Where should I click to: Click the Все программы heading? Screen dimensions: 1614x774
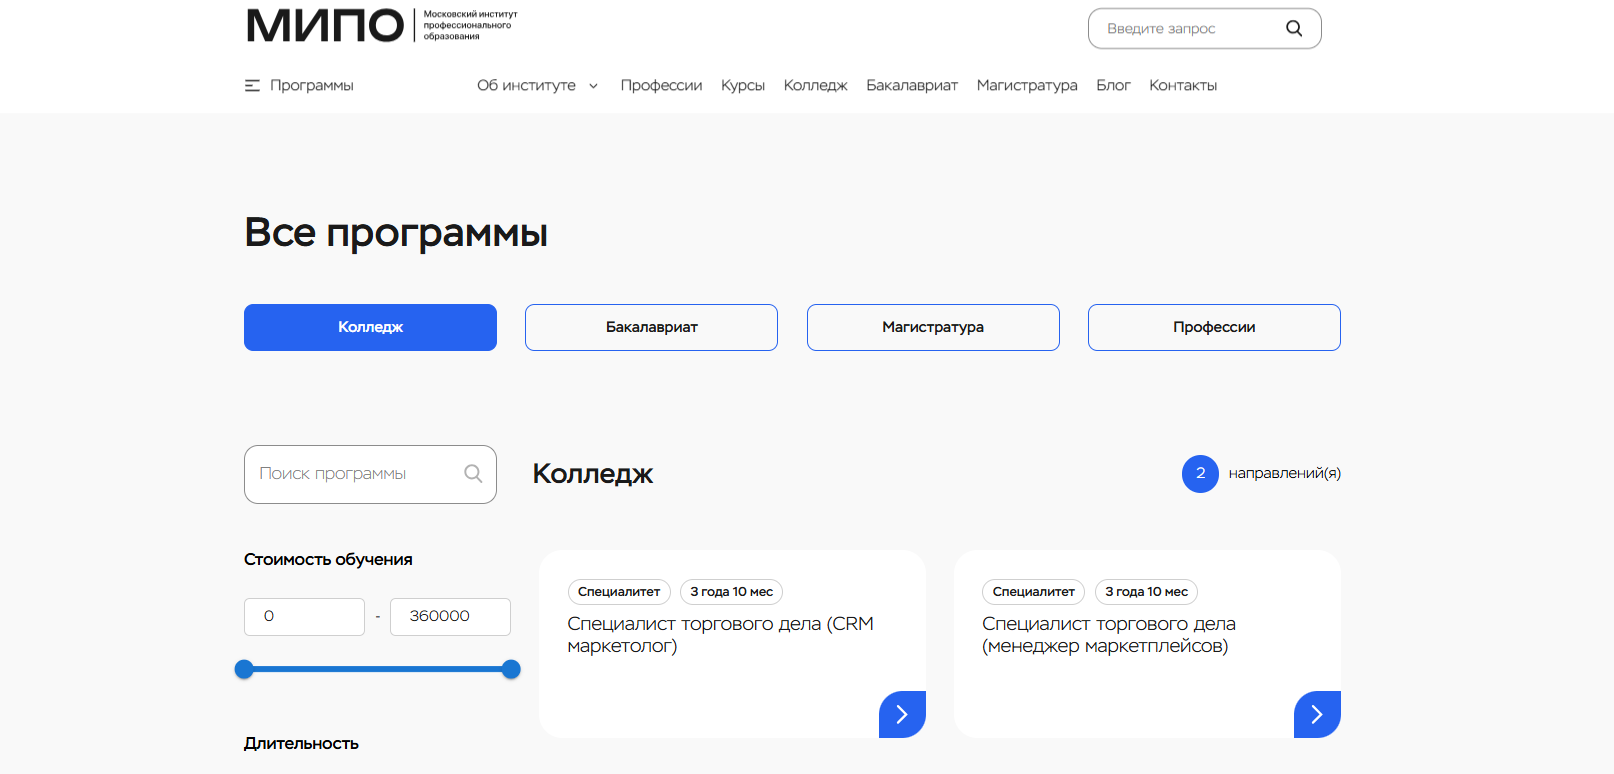[396, 232]
